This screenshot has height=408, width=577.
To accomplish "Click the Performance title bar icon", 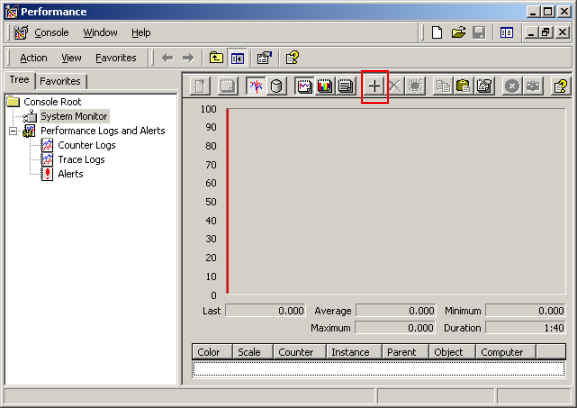I will tap(11, 12).
